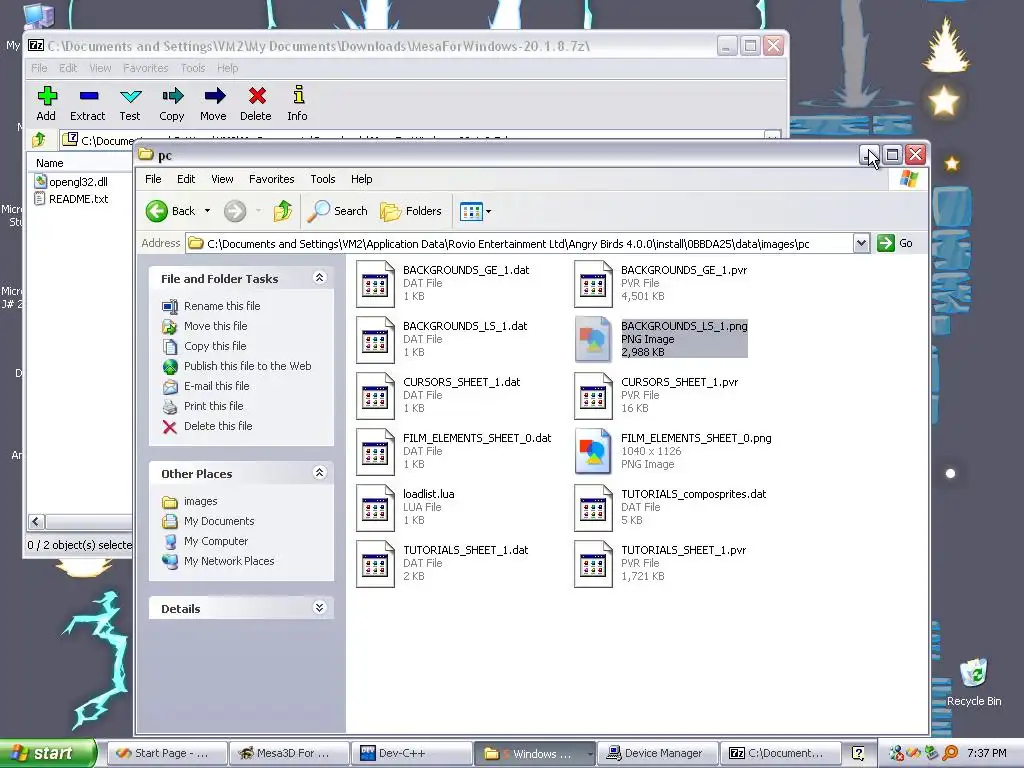This screenshot has width=1024, height=768.
Task: Click the Go button beside address bar
Action: [x=895, y=243]
